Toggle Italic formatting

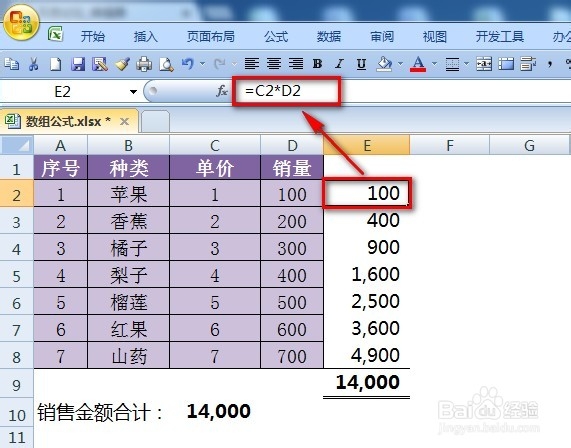[x=339, y=64]
